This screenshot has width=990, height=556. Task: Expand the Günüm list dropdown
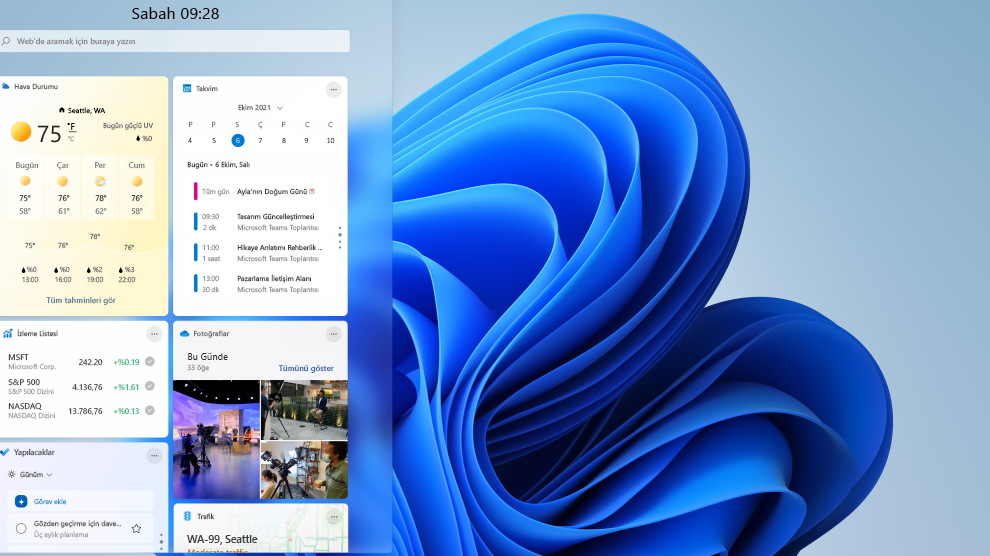(x=30, y=474)
